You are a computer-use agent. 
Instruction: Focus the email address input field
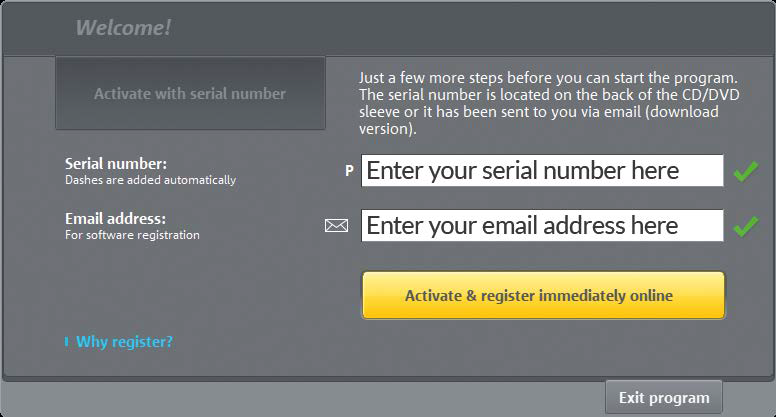coord(542,226)
